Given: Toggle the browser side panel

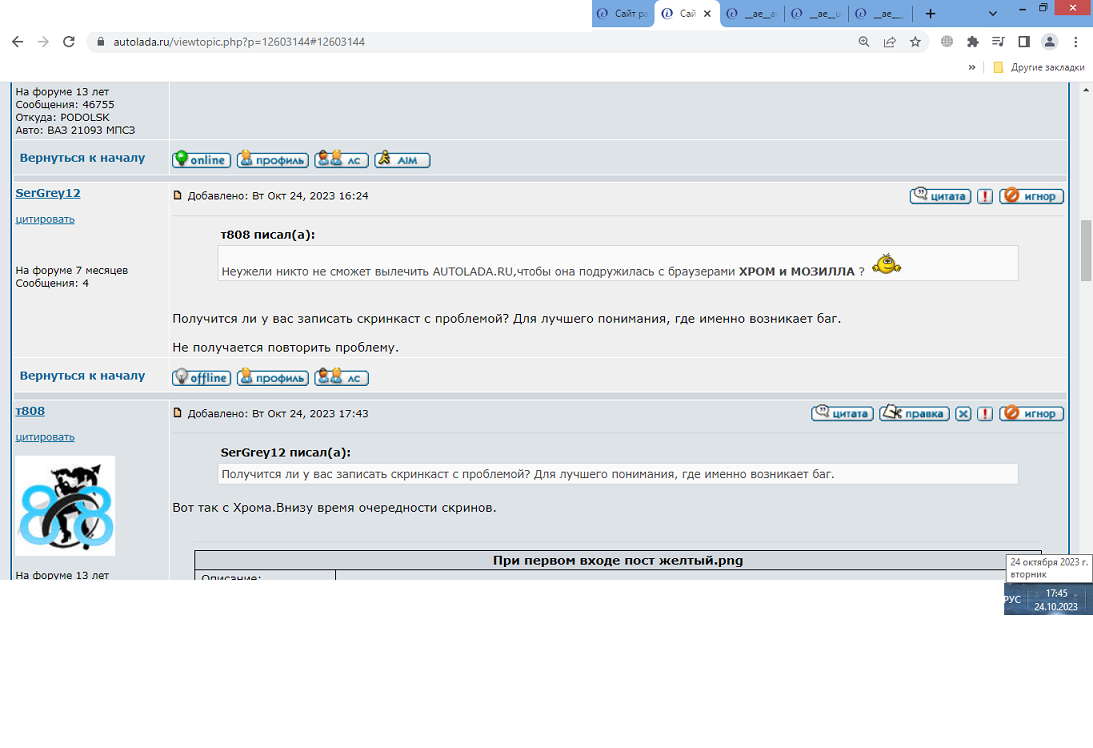Looking at the screenshot, I should [1024, 42].
